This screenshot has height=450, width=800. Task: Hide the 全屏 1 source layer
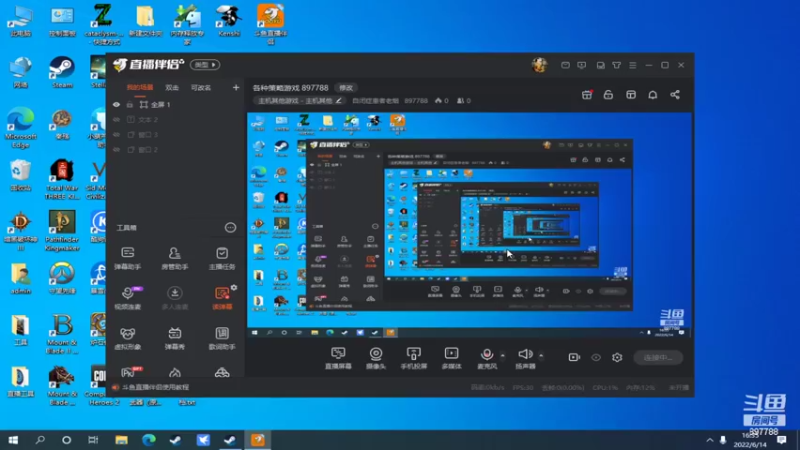coord(116,105)
